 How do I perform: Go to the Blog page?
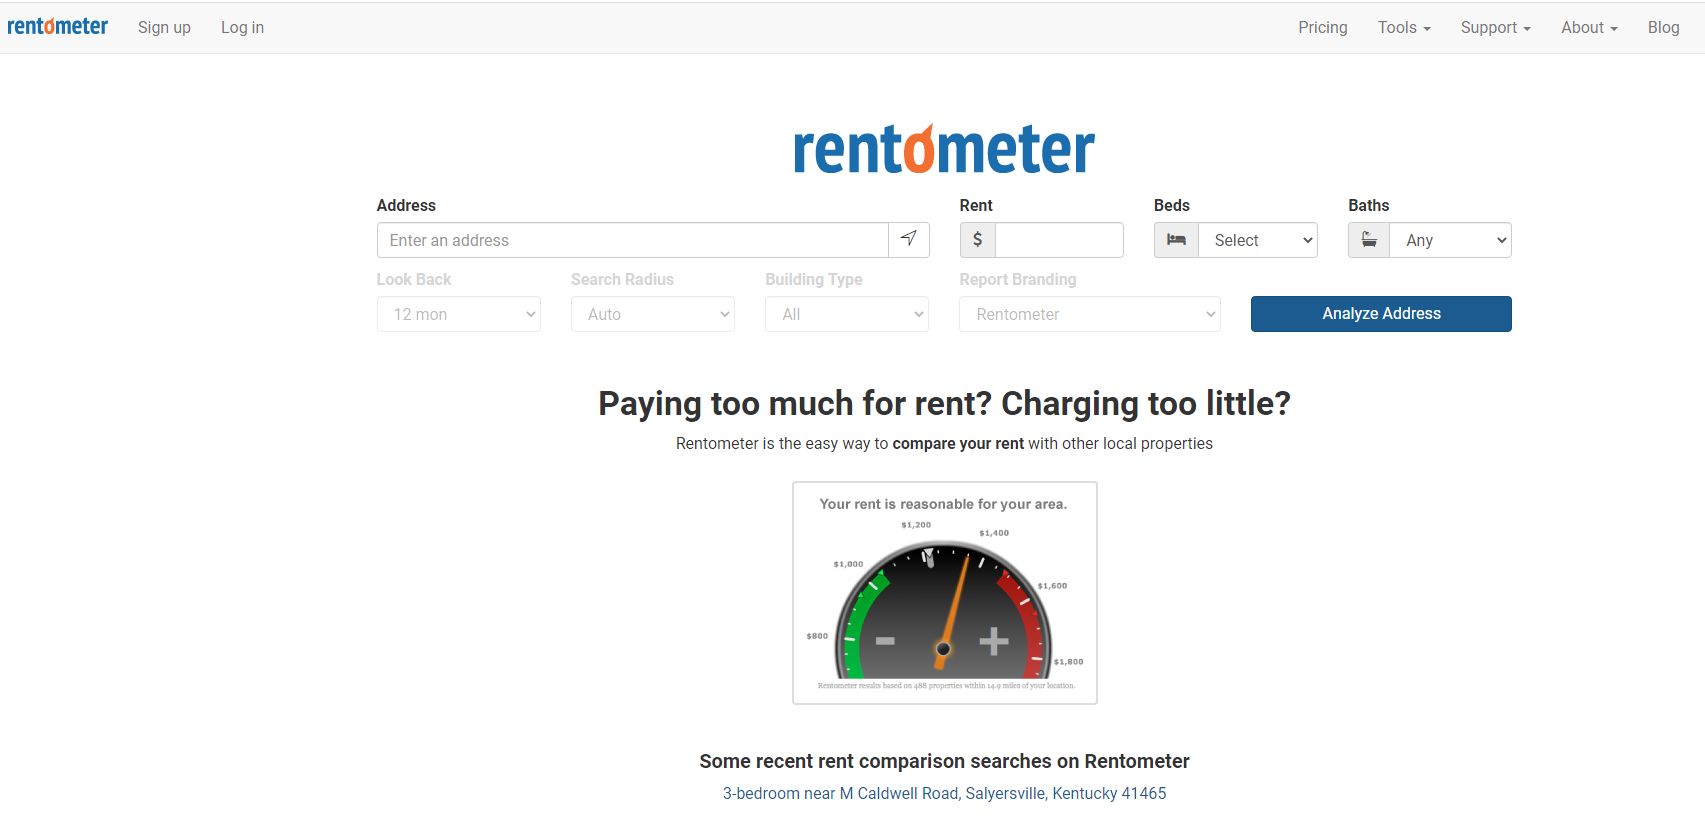coord(1663,28)
